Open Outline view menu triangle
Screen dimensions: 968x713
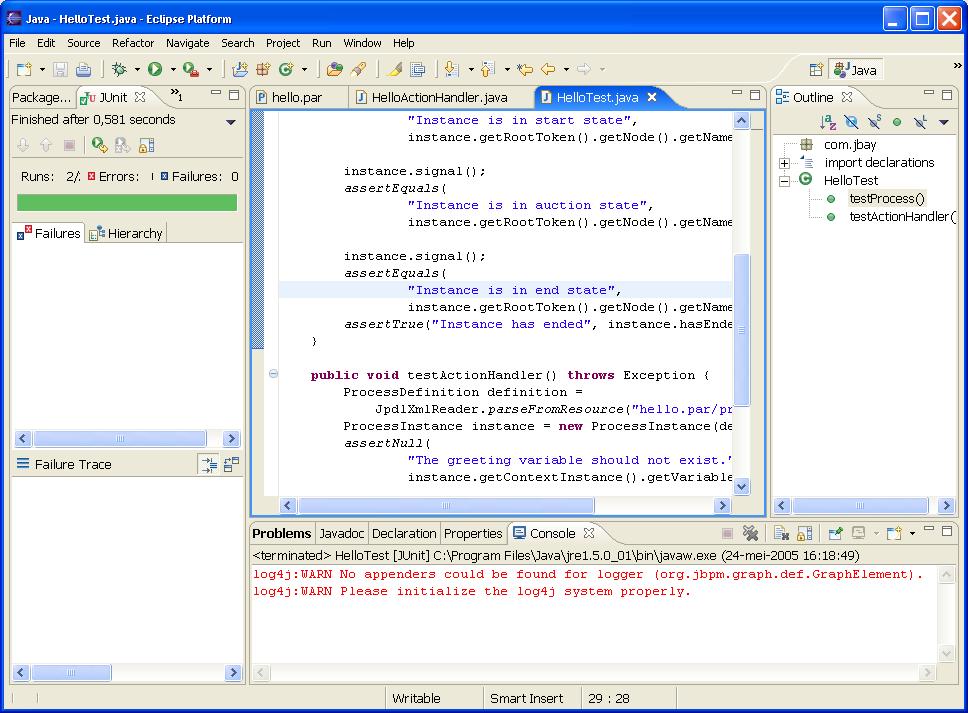943,122
